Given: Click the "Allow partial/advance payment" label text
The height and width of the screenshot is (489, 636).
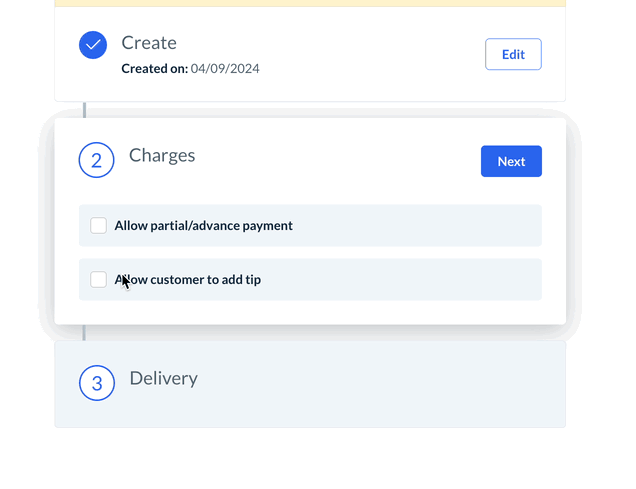Looking at the screenshot, I should coord(203,226).
